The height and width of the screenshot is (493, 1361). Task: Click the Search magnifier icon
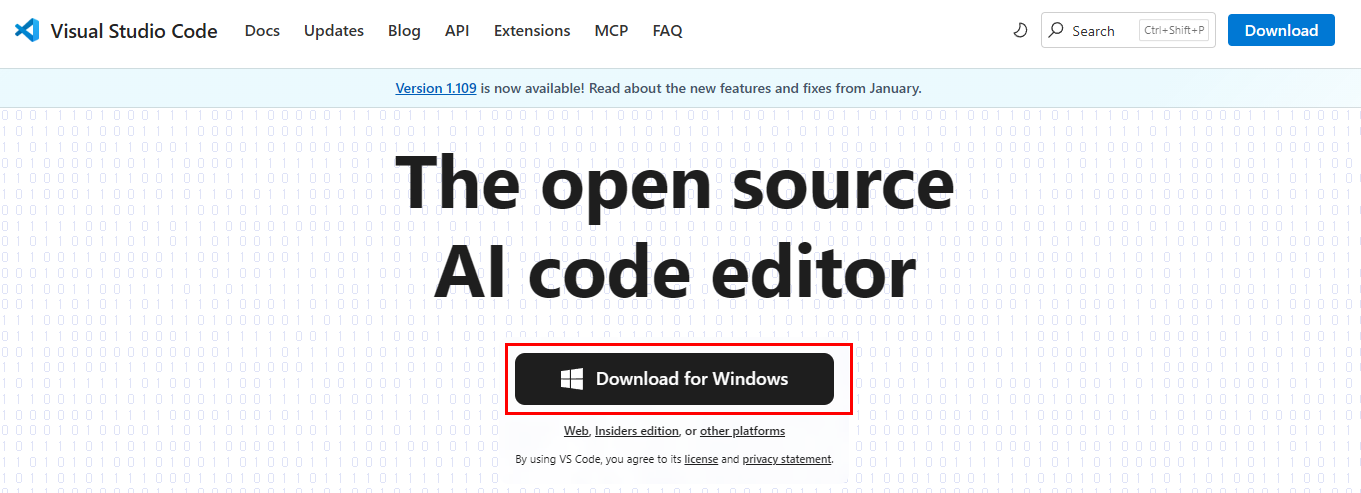tap(1056, 30)
